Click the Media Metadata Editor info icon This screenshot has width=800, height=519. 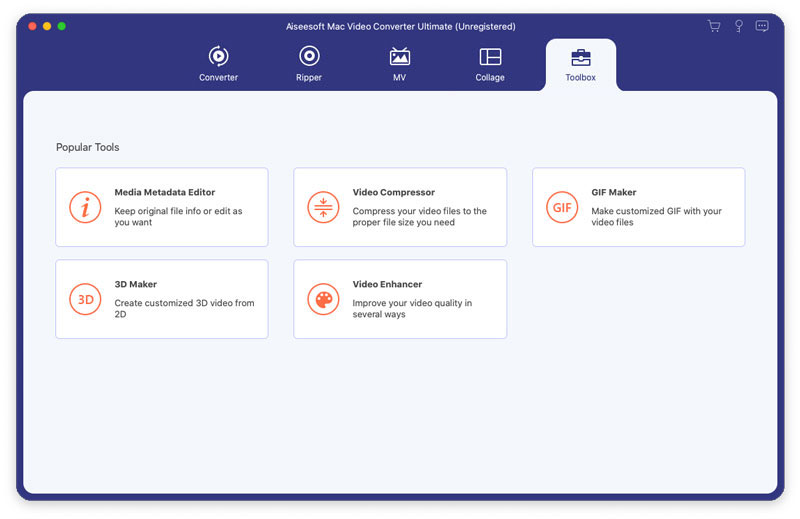[85, 207]
